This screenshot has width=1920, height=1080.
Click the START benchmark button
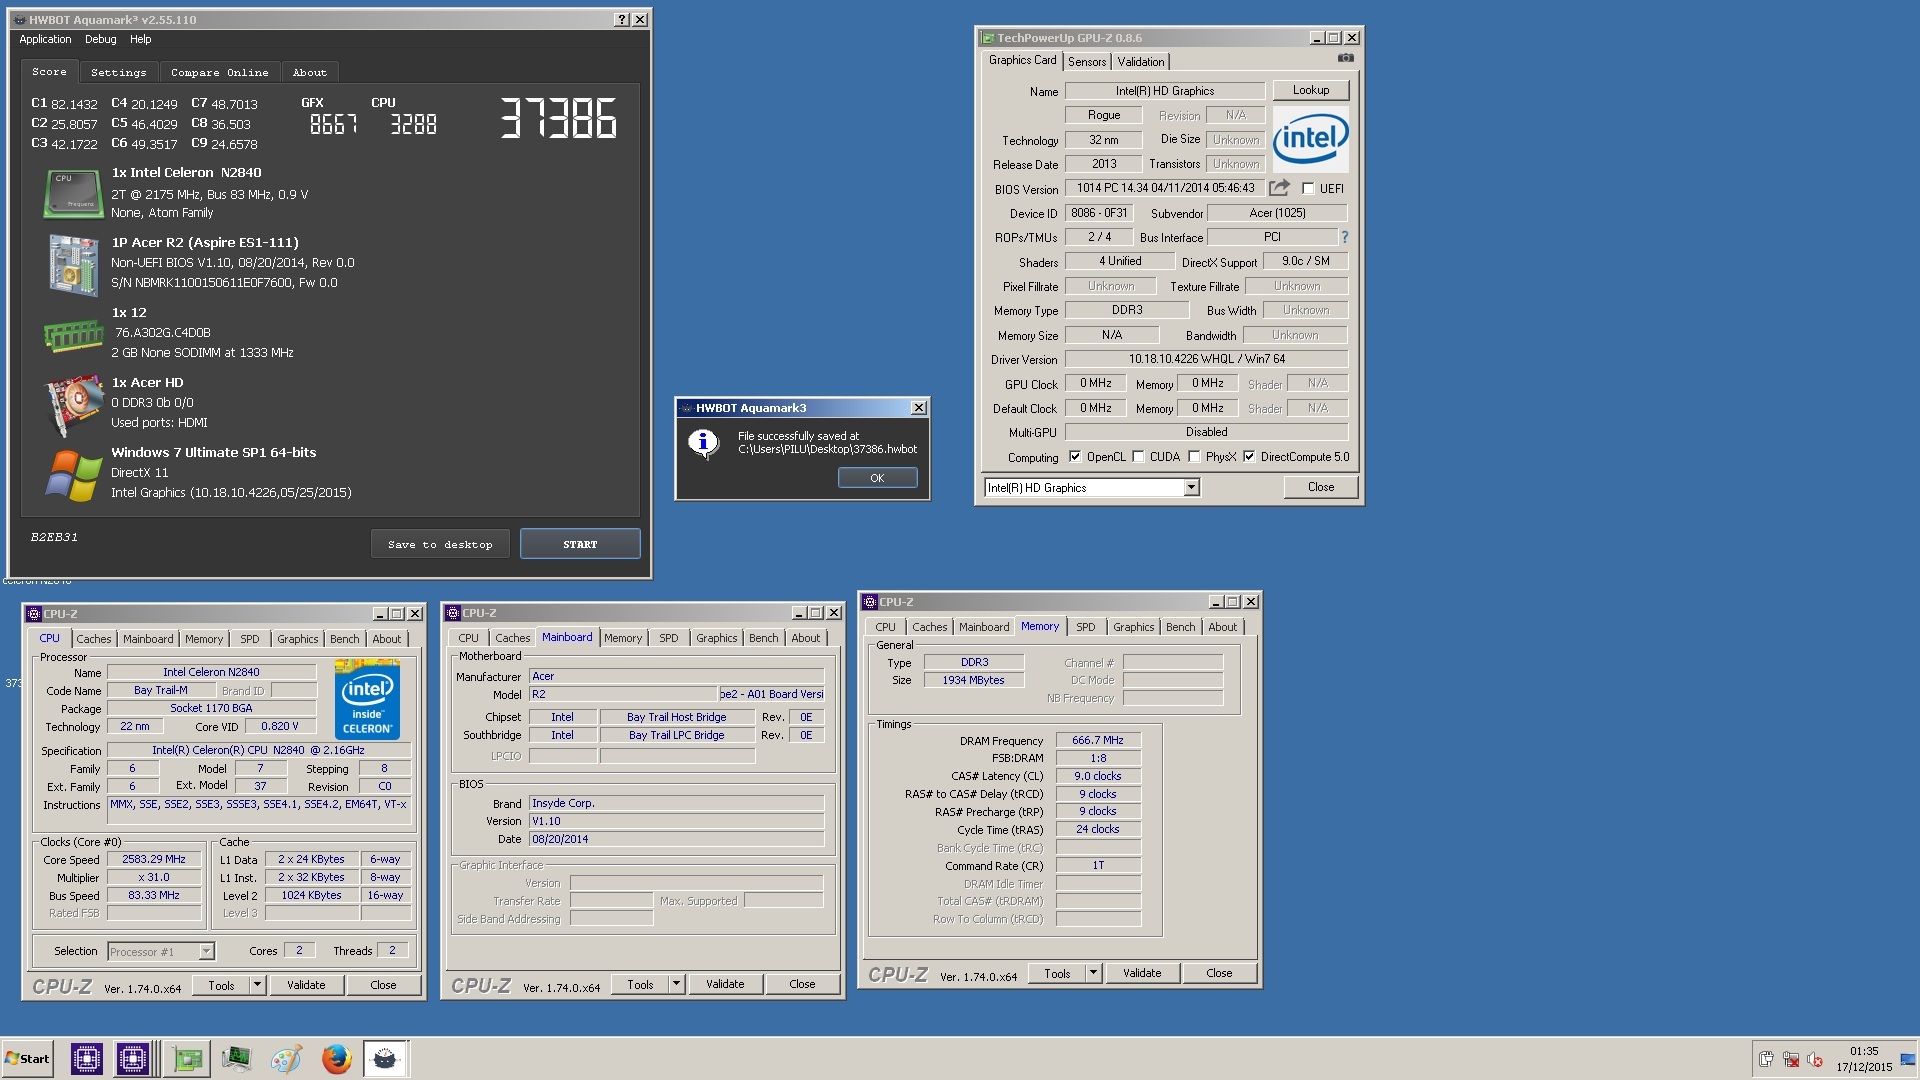[x=580, y=544]
